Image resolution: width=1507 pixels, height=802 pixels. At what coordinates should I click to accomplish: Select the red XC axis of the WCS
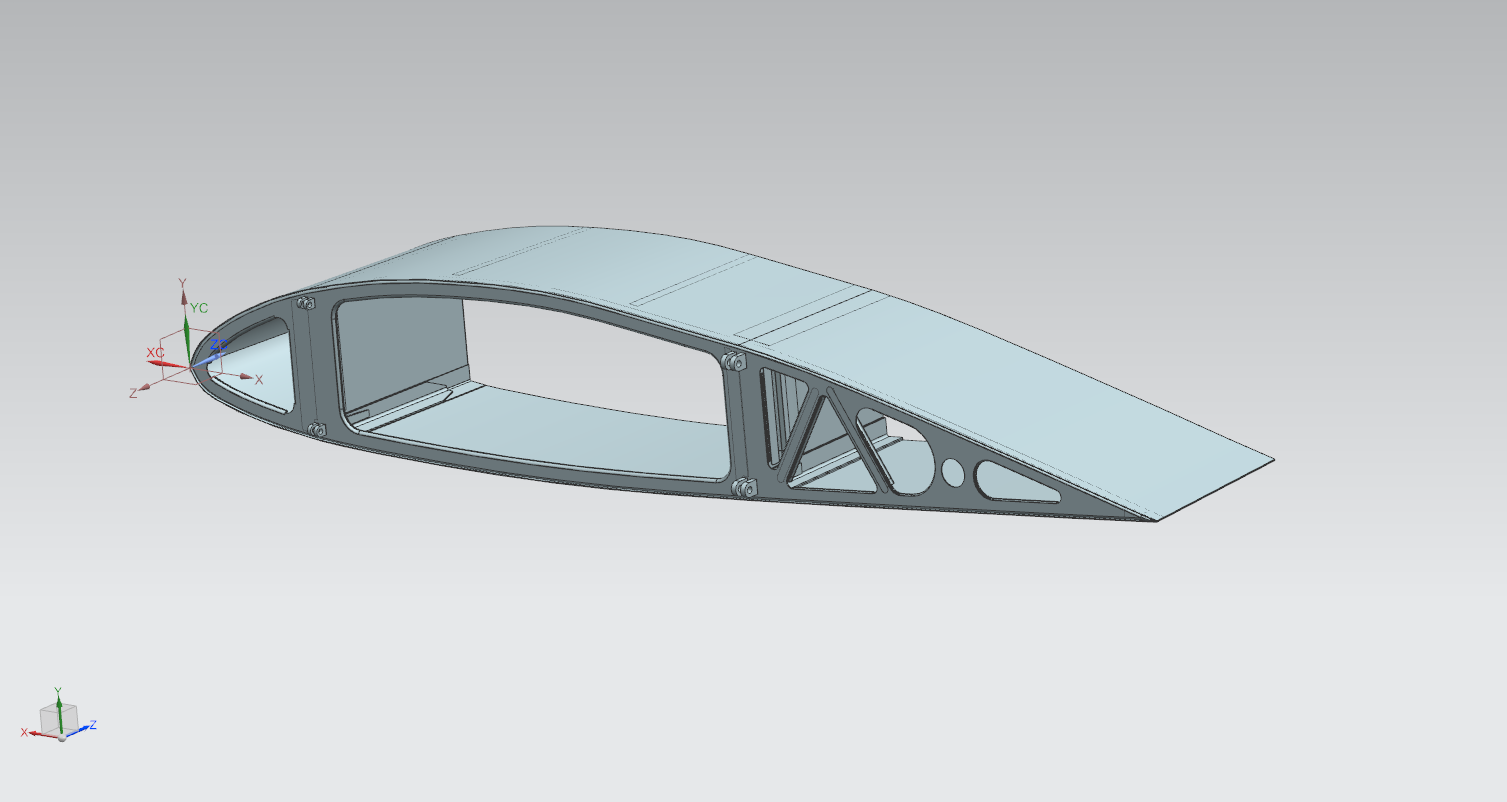tap(167, 363)
